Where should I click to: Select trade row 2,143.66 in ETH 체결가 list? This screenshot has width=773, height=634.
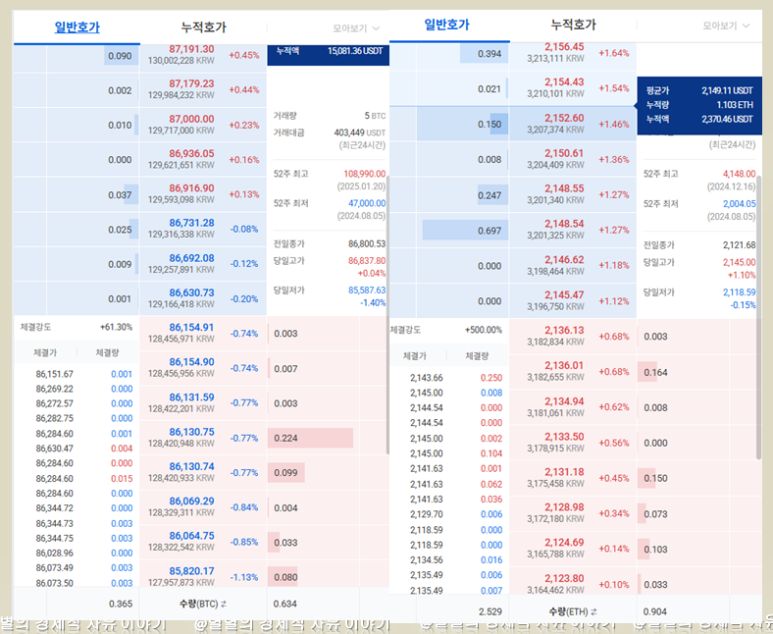point(449,378)
